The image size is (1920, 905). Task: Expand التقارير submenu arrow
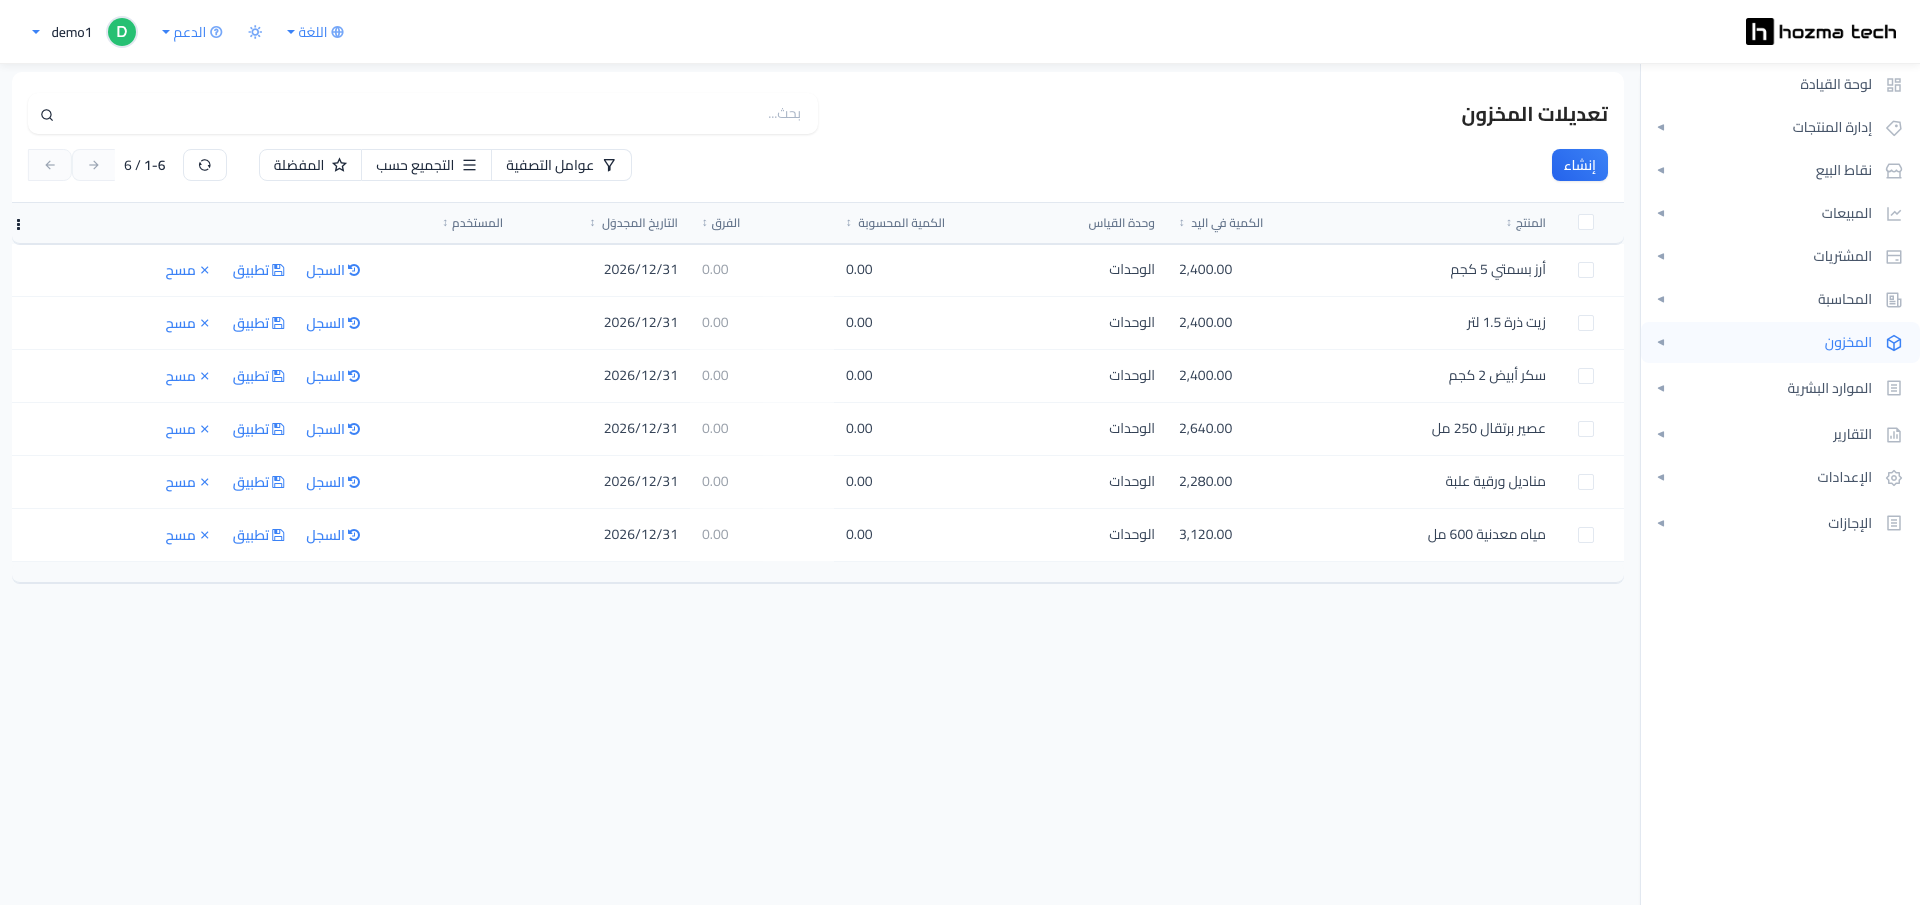(x=1661, y=434)
